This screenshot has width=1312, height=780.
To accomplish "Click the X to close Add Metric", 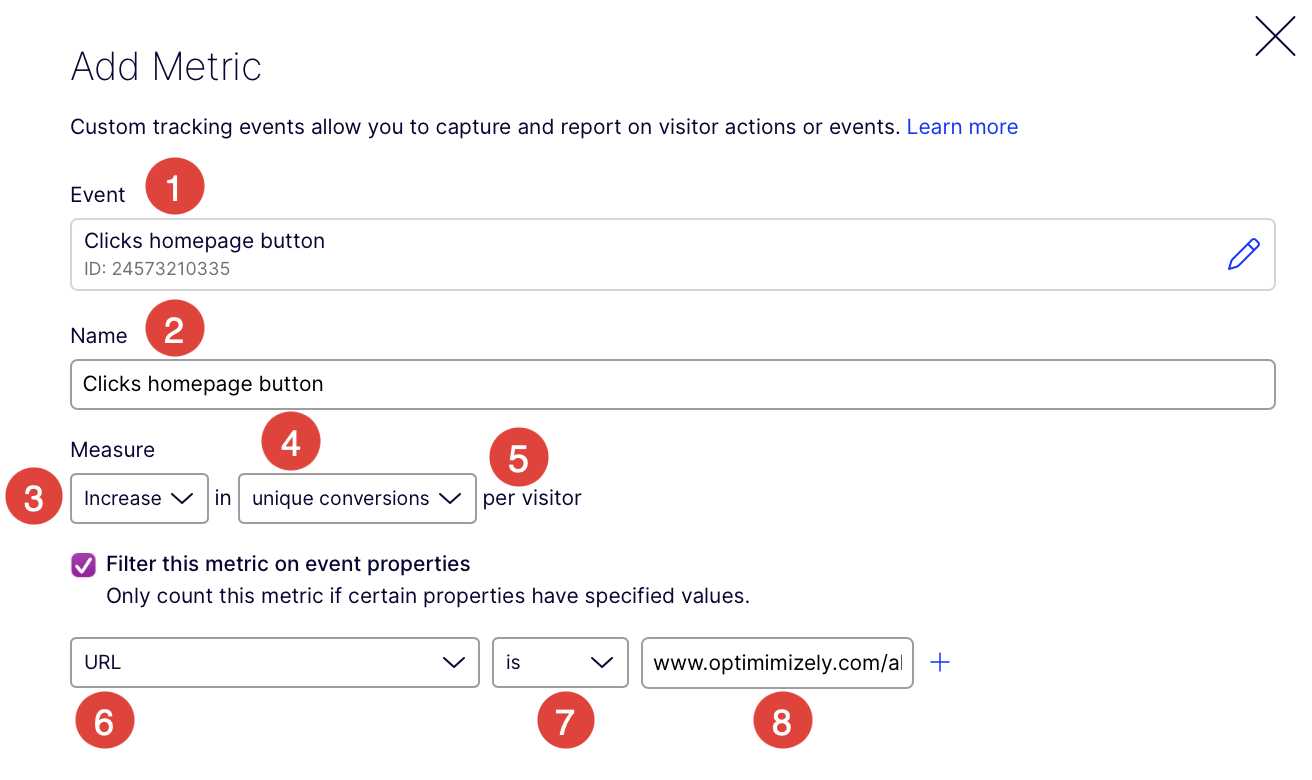I will click(1274, 36).
